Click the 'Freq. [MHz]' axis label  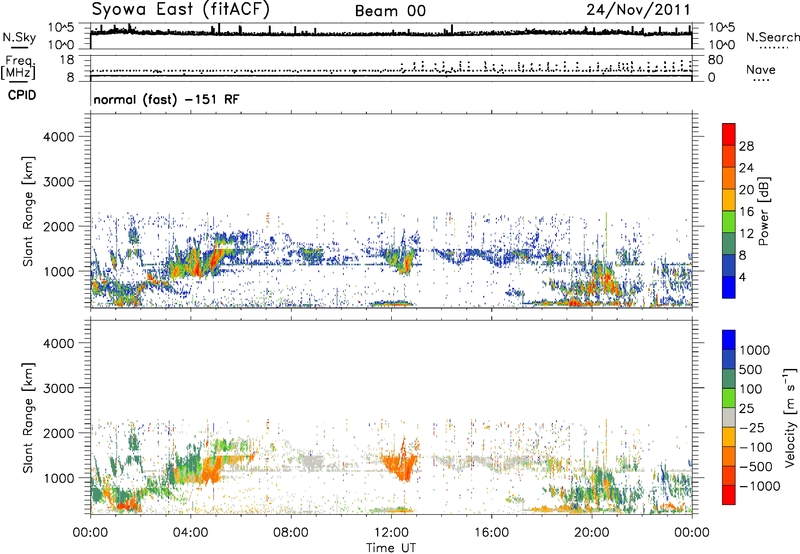pyautogui.click(x=18, y=68)
